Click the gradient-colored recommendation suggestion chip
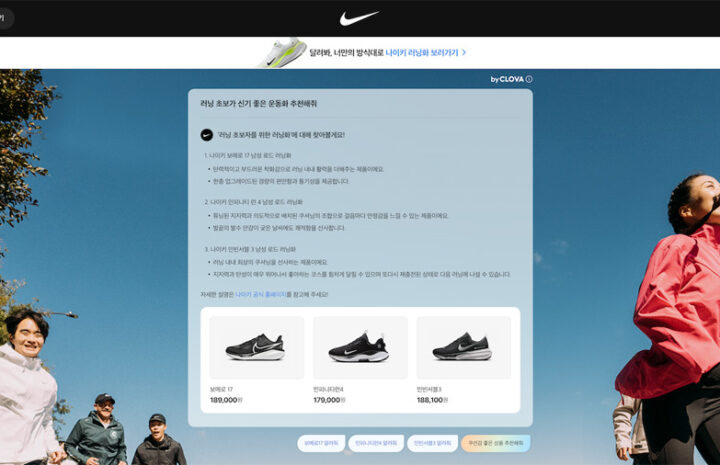720x465 pixels. click(x=496, y=443)
